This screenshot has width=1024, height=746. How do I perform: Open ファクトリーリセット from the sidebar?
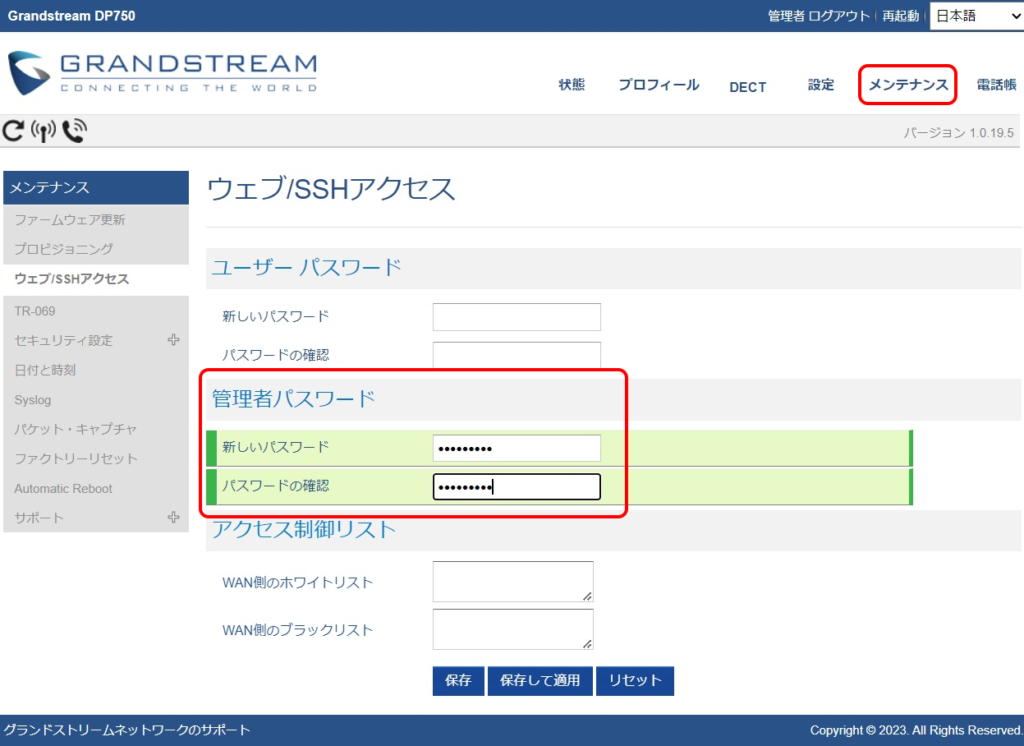(x=76, y=459)
